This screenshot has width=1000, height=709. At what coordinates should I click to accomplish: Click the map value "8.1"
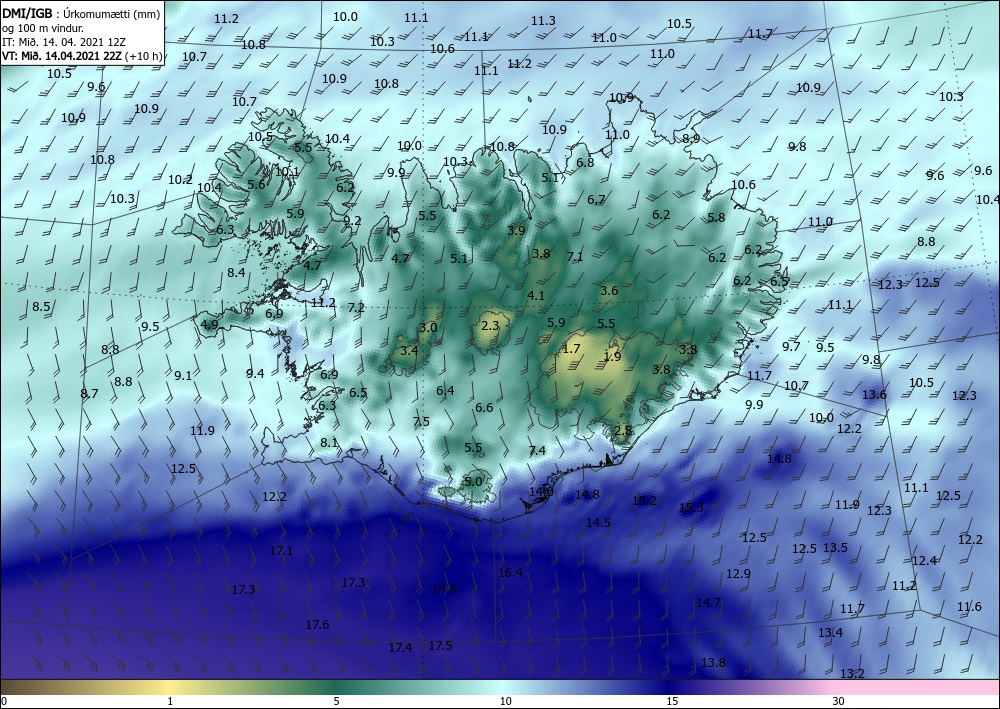pos(328,442)
